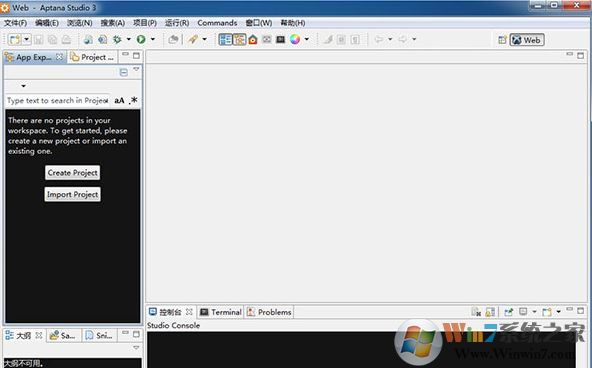Image resolution: width=592 pixels, height=368 pixels.
Task: Toggle the regular expression asterisk option
Action: click(x=134, y=100)
